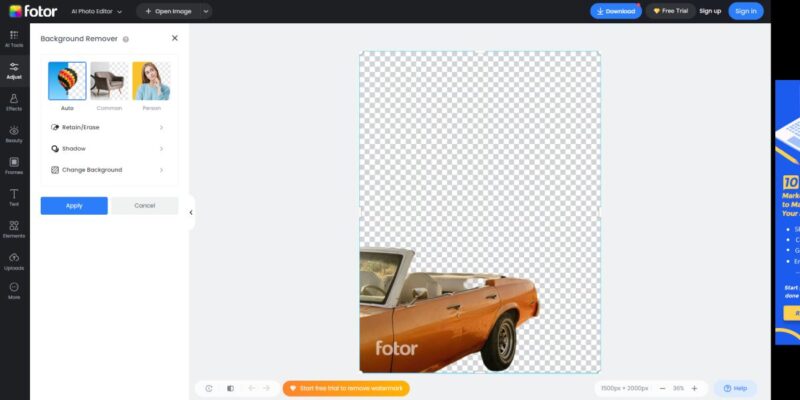Screen dimensions: 800x400
Task: Zoom in with the plus icon
Action: click(694, 388)
